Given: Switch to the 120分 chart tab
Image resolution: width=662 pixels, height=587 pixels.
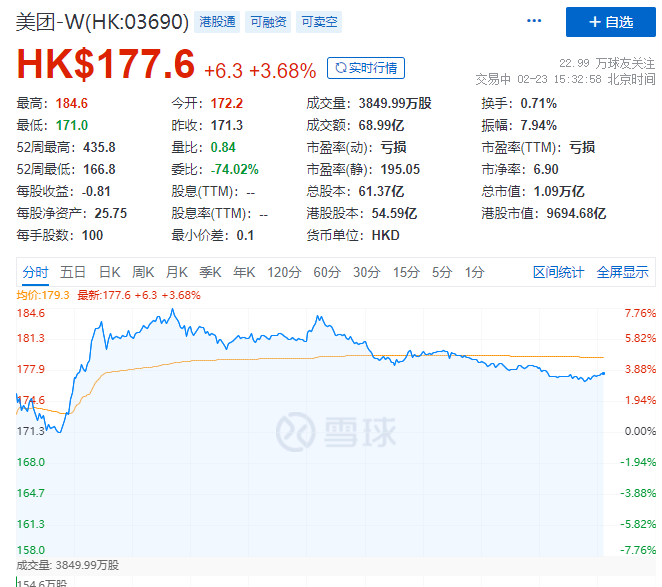Looking at the screenshot, I should [x=284, y=272].
